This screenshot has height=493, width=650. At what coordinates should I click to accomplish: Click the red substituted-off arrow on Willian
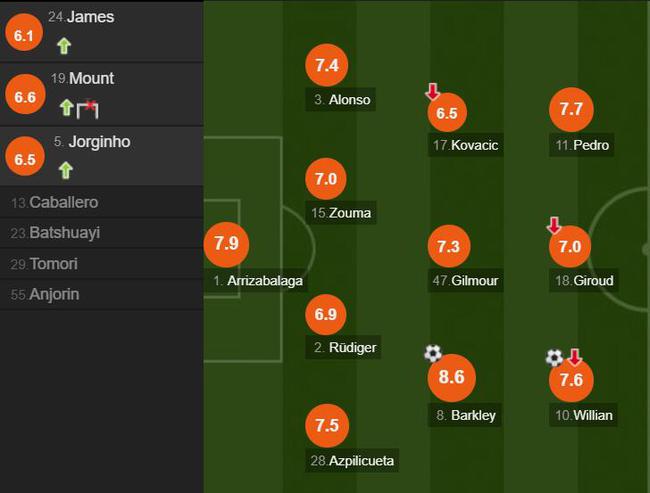(574, 357)
